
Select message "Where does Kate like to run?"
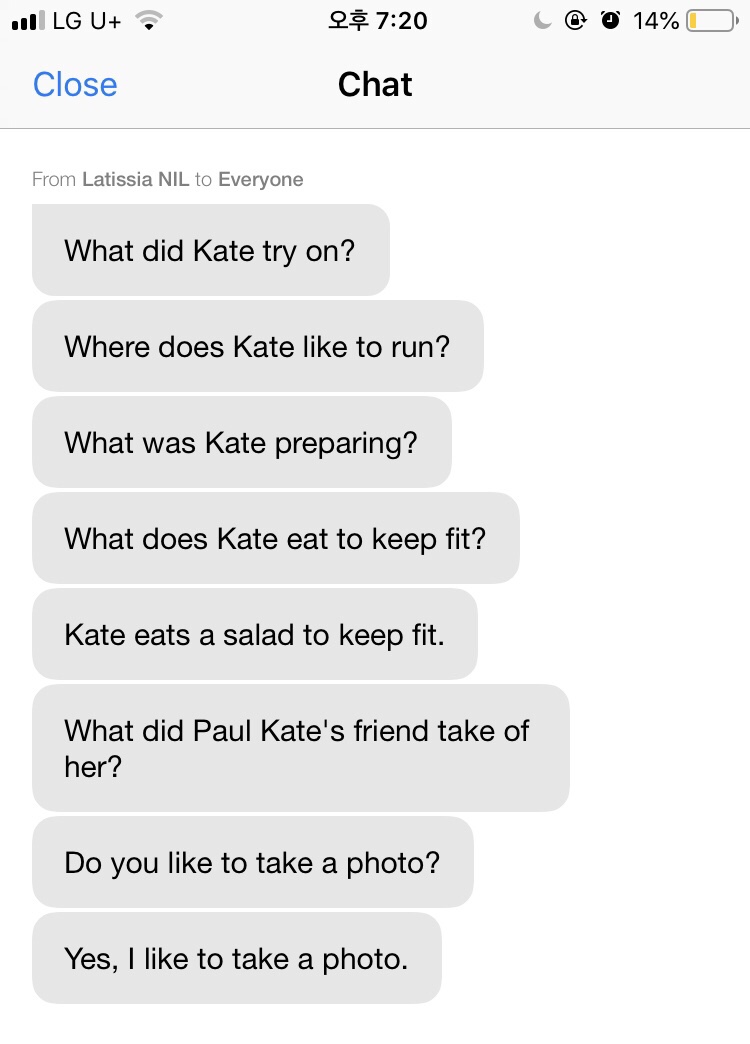[x=258, y=346]
